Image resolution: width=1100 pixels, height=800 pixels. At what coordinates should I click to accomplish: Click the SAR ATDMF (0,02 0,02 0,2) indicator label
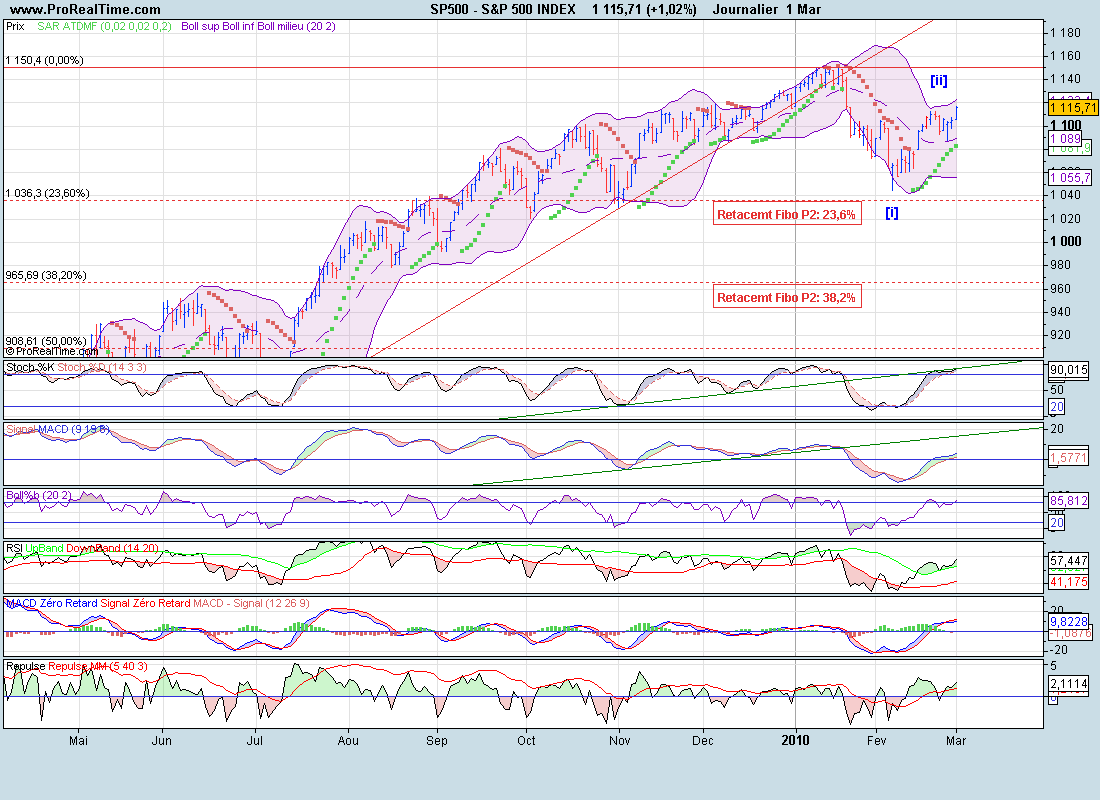(105, 26)
